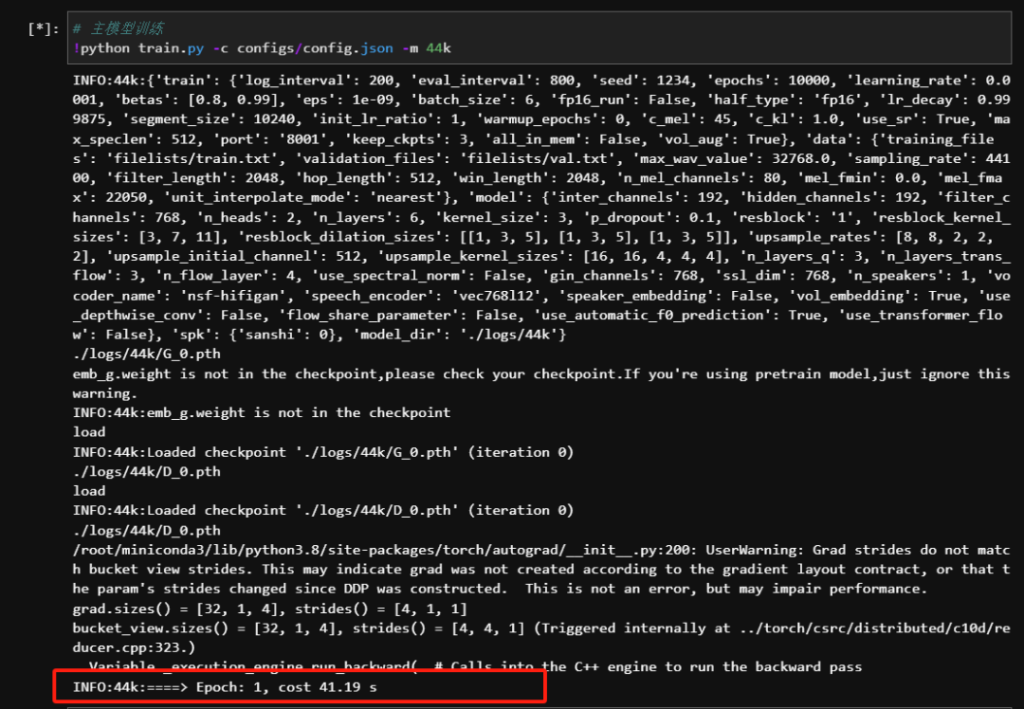
Task: Click the first ./logs/44k/D_0.pth output line
Action: (x=147, y=471)
